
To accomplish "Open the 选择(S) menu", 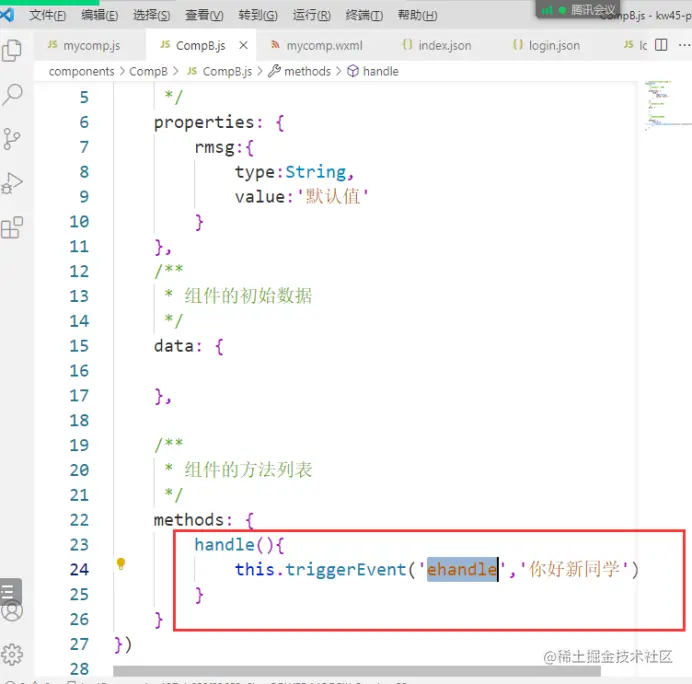I will pyautogui.click(x=151, y=15).
